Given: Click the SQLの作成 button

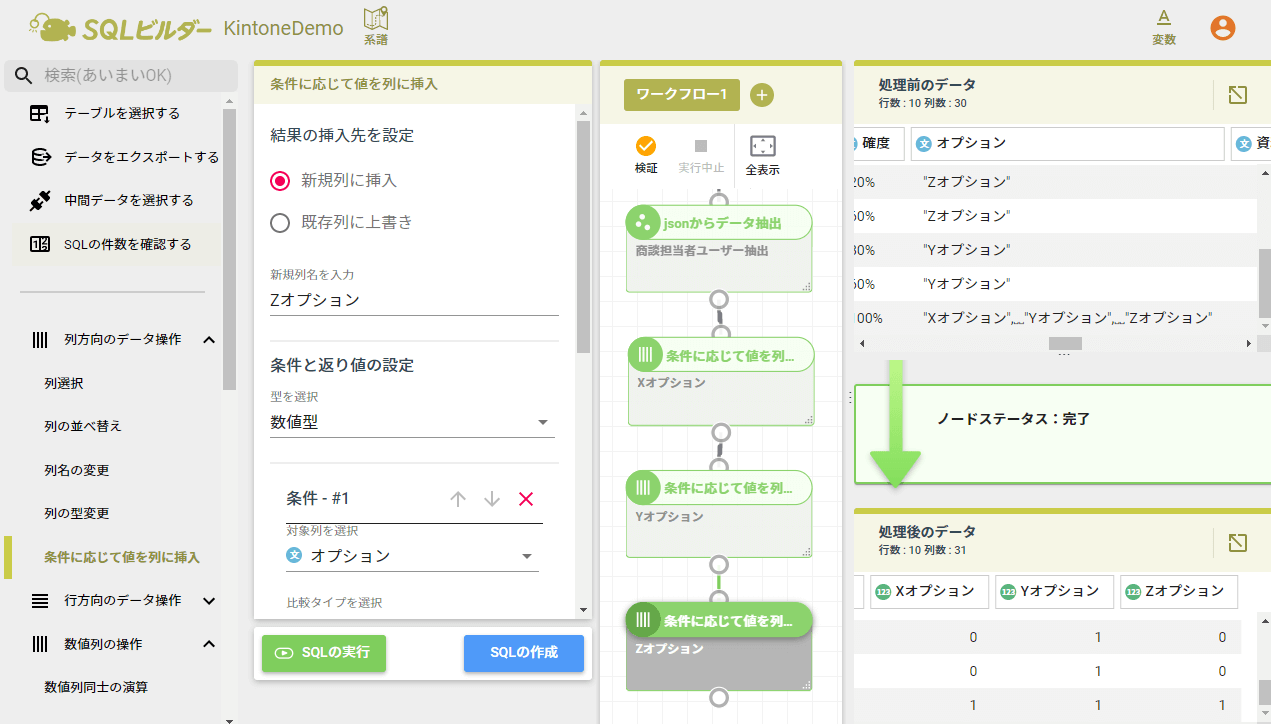Looking at the screenshot, I should [523, 652].
